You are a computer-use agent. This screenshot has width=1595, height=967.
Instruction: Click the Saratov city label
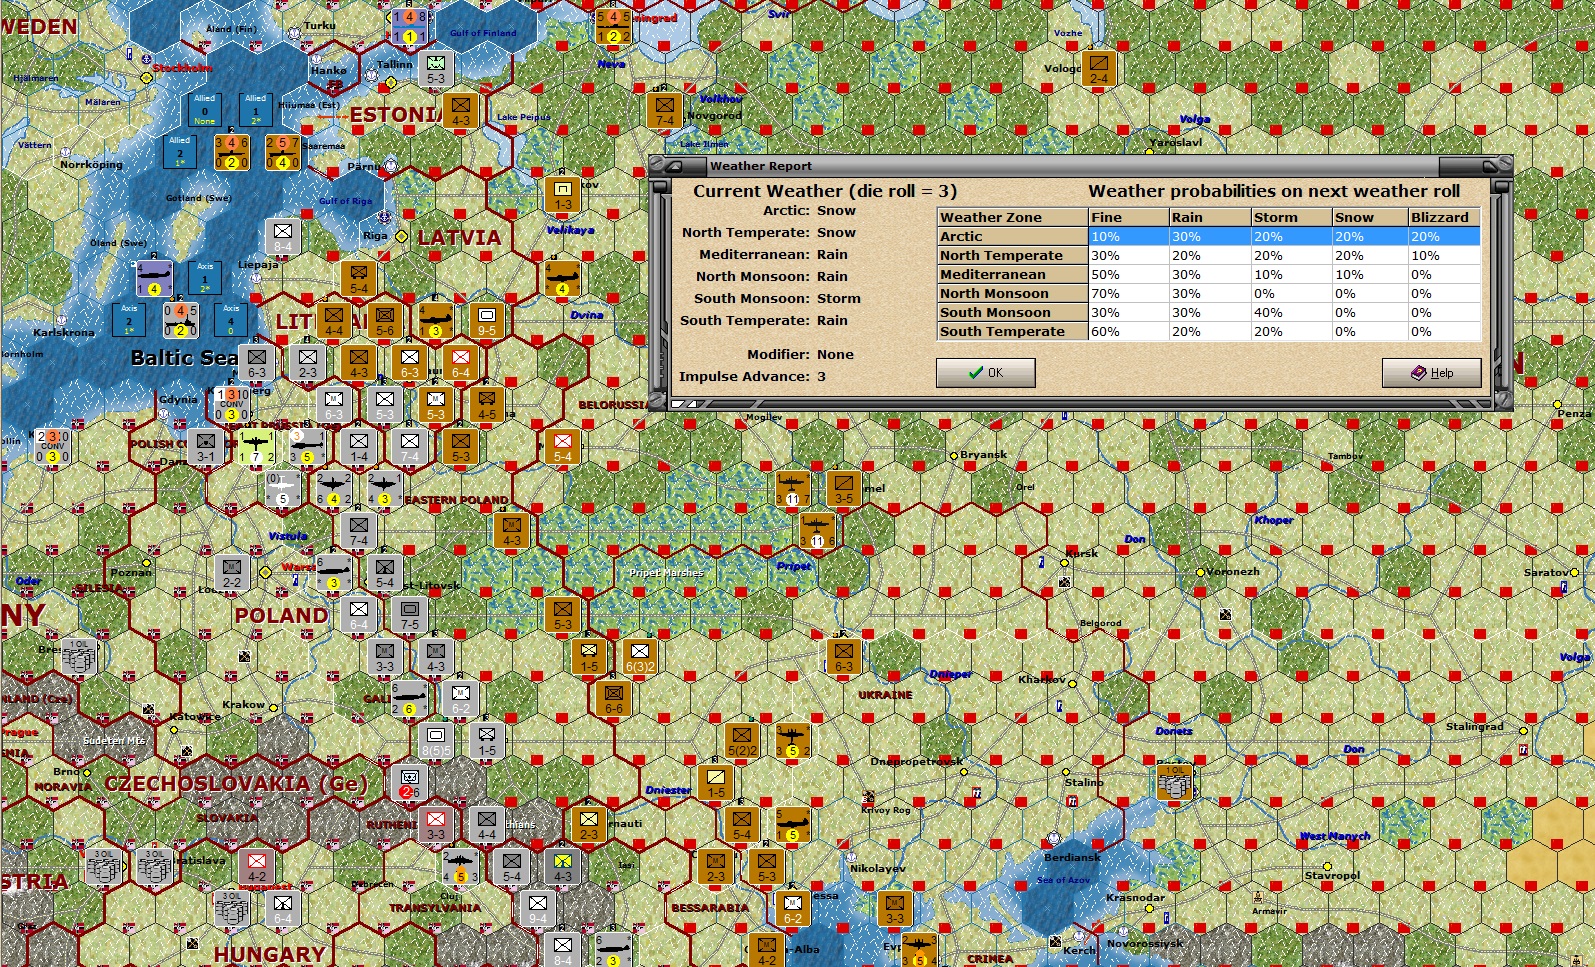point(1546,573)
